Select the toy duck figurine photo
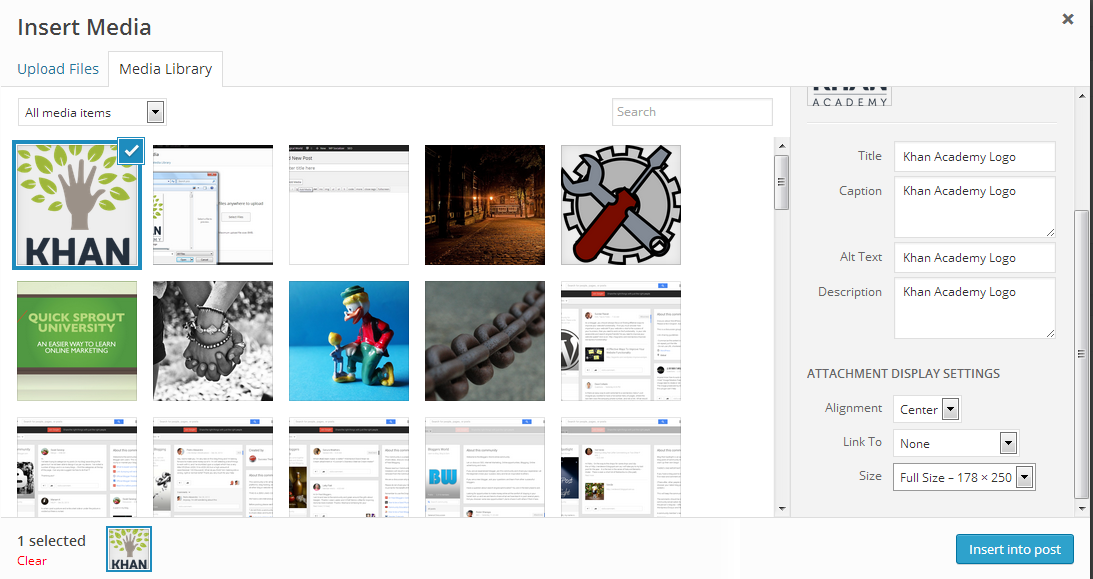The height and width of the screenshot is (579, 1093). 349,341
